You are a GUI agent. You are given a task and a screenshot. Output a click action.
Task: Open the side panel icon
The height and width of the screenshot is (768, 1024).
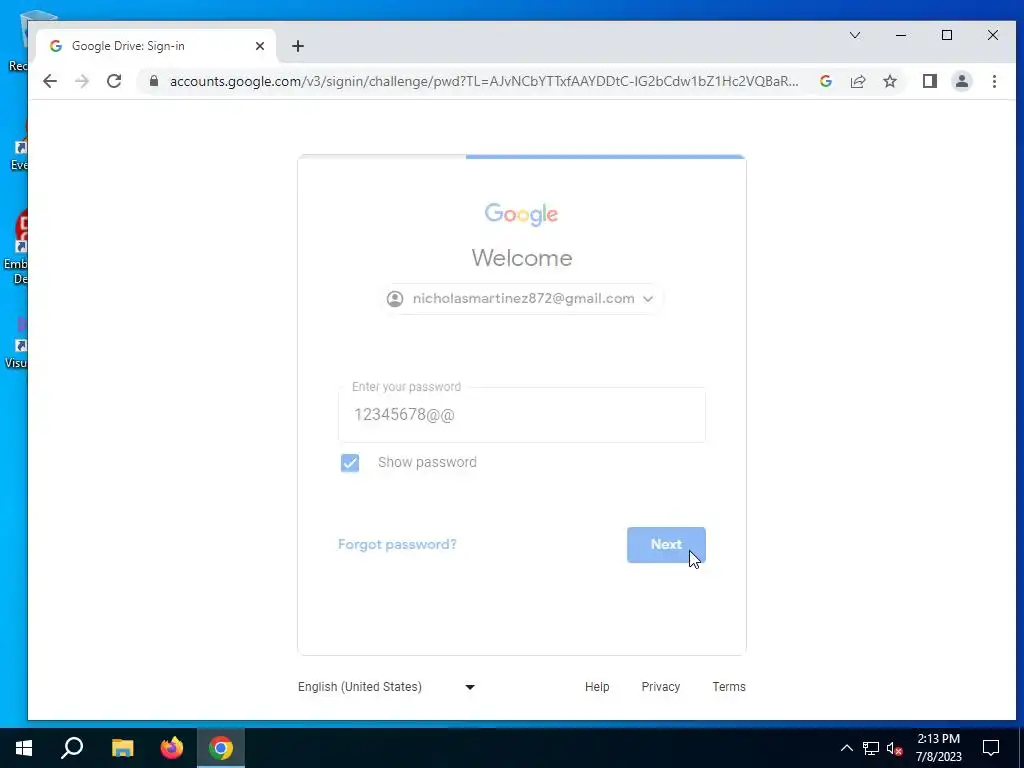[x=930, y=81]
